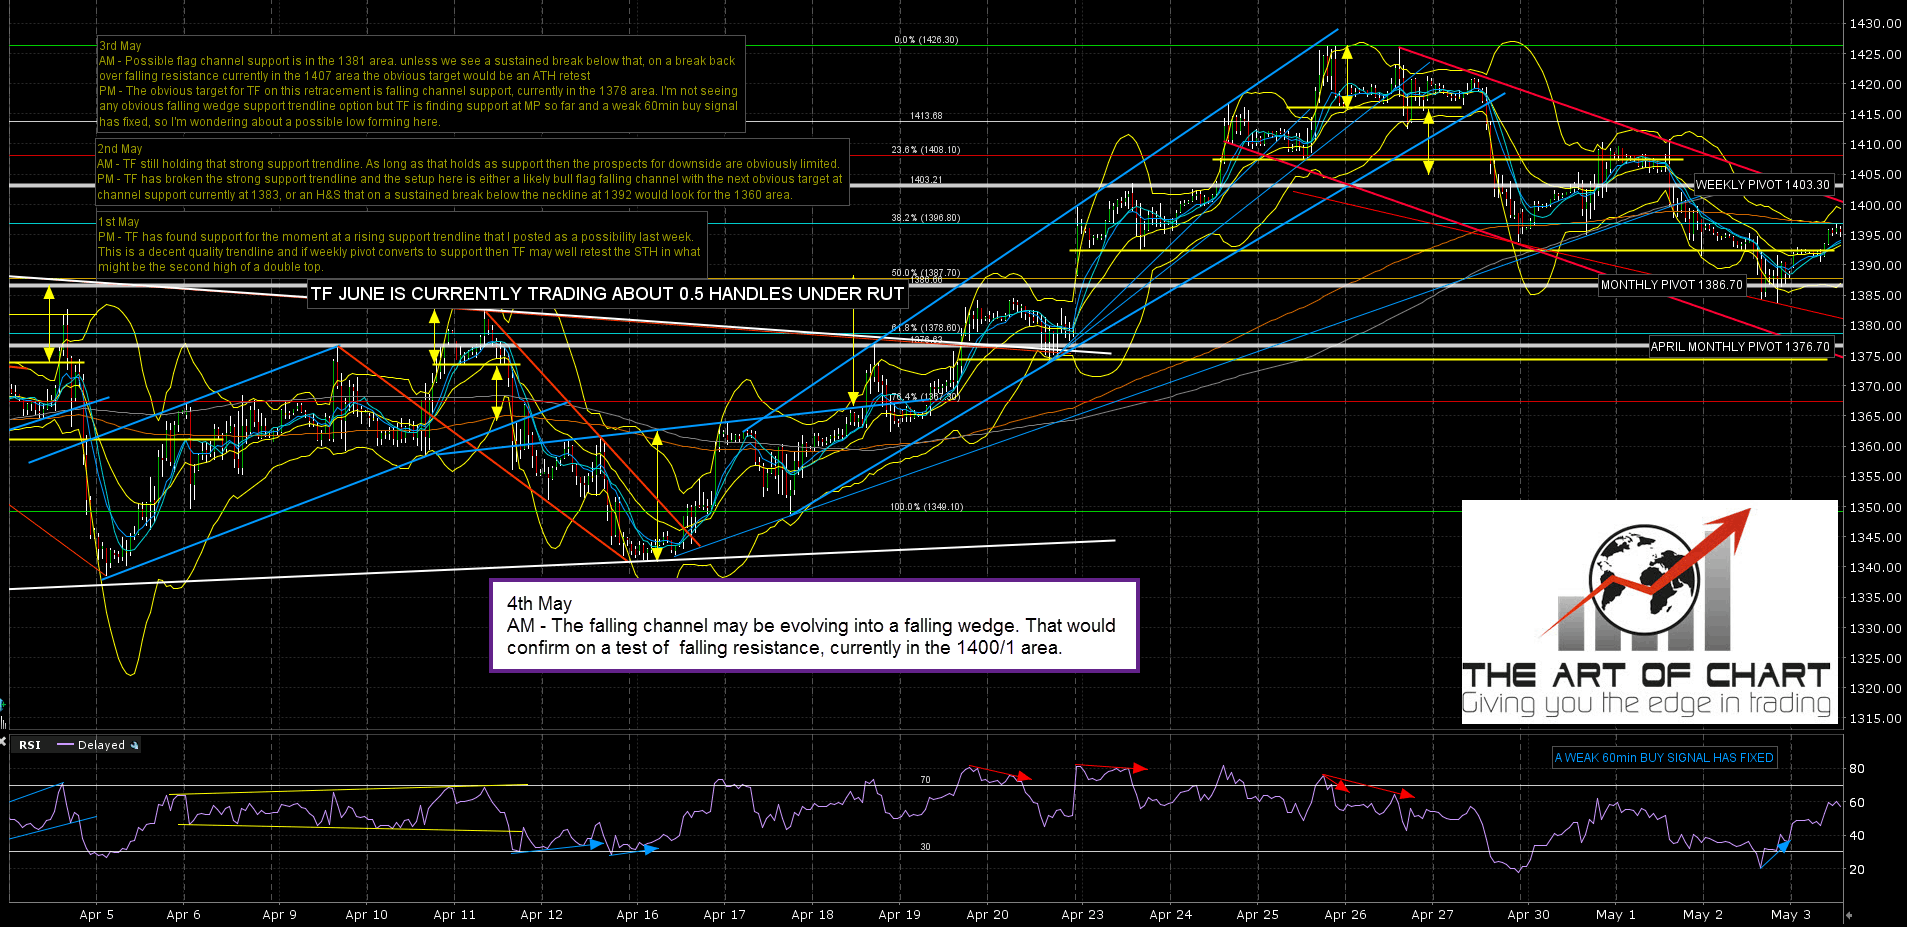Click the APRIL MONTHLY PIVOT 1376.70 label
1907x927 pixels.
click(x=1739, y=347)
